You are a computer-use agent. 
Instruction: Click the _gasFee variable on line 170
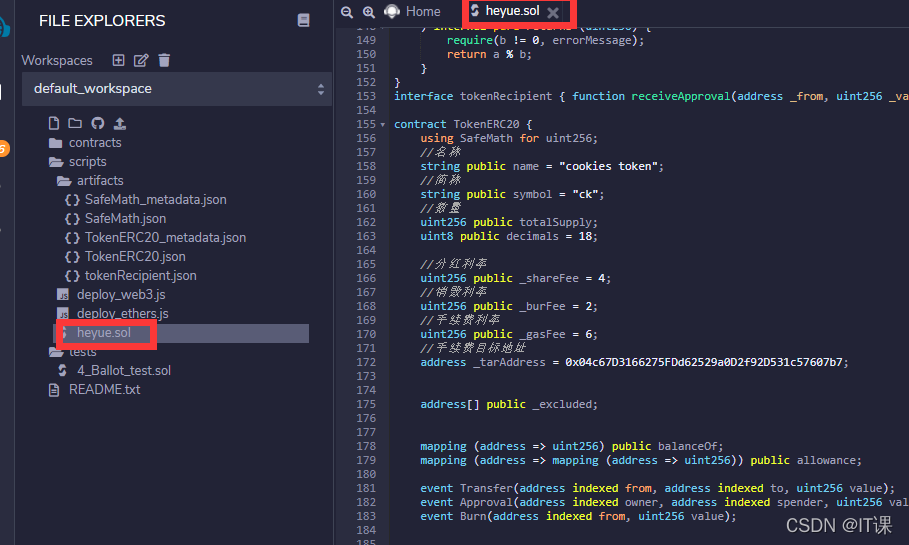click(x=542, y=334)
